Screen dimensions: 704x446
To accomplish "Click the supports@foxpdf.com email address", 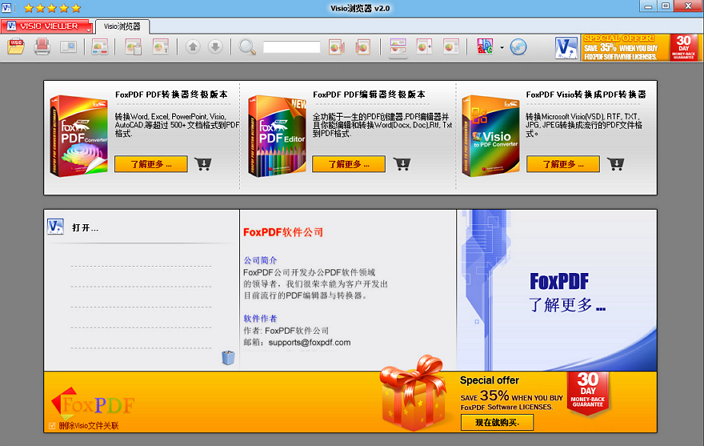I will pyautogui.click(x=309, y=342).
